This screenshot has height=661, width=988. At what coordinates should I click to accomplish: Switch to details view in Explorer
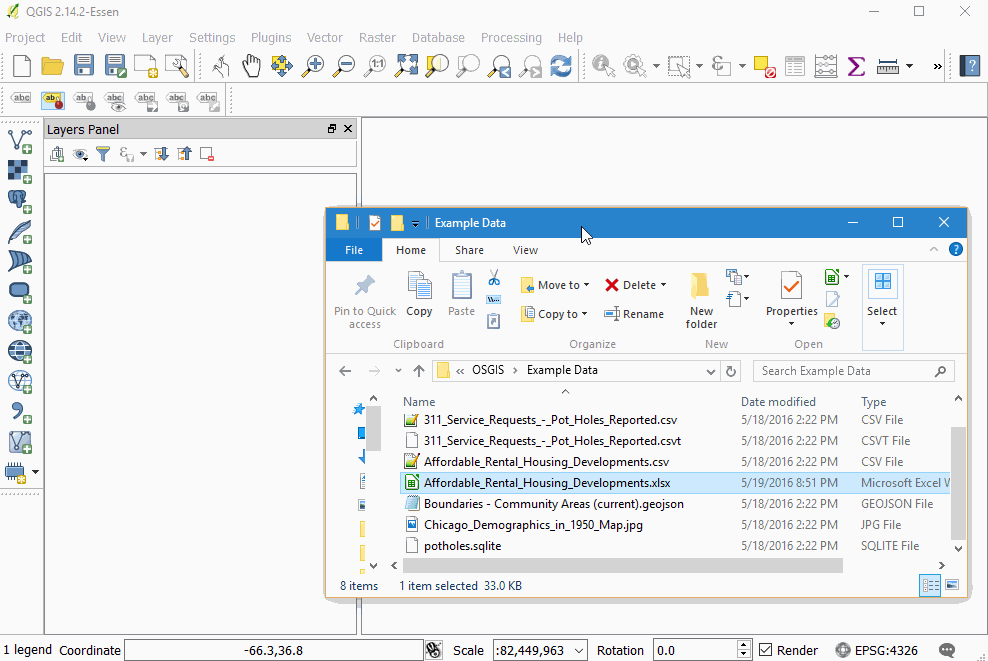[x=930, y=585]
